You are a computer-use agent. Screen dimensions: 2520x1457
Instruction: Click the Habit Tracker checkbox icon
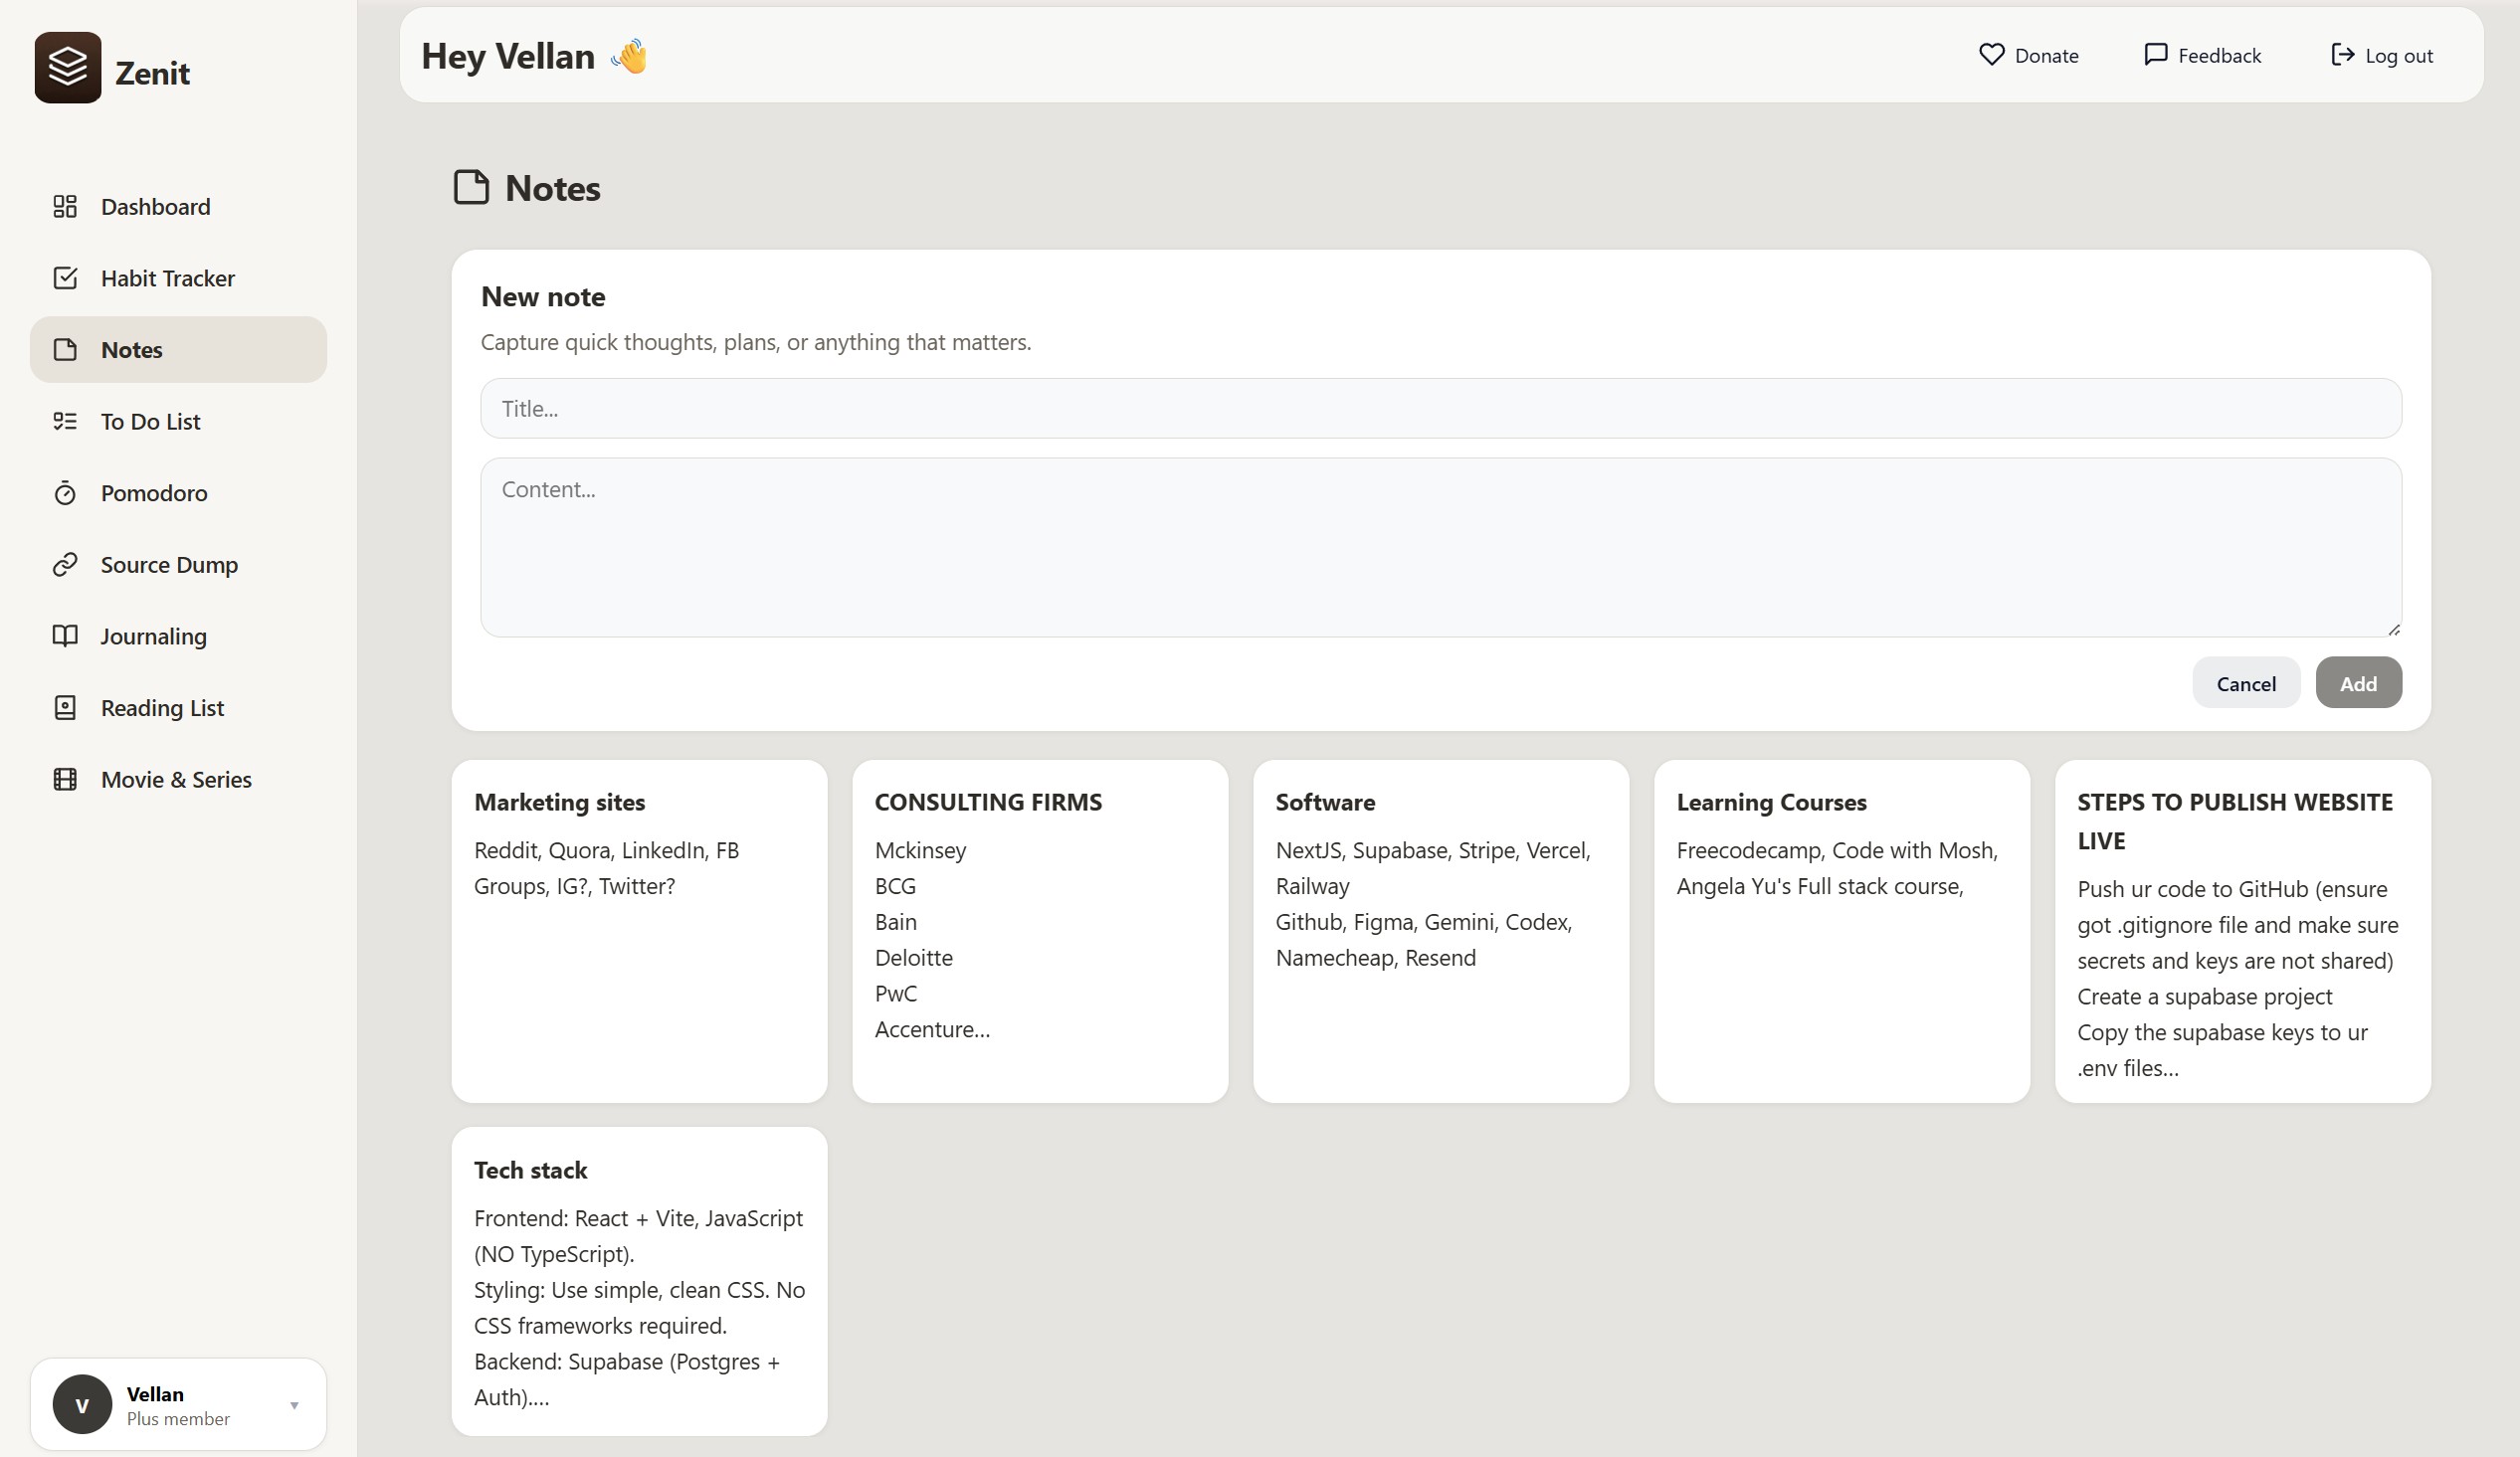coord(65,278)
